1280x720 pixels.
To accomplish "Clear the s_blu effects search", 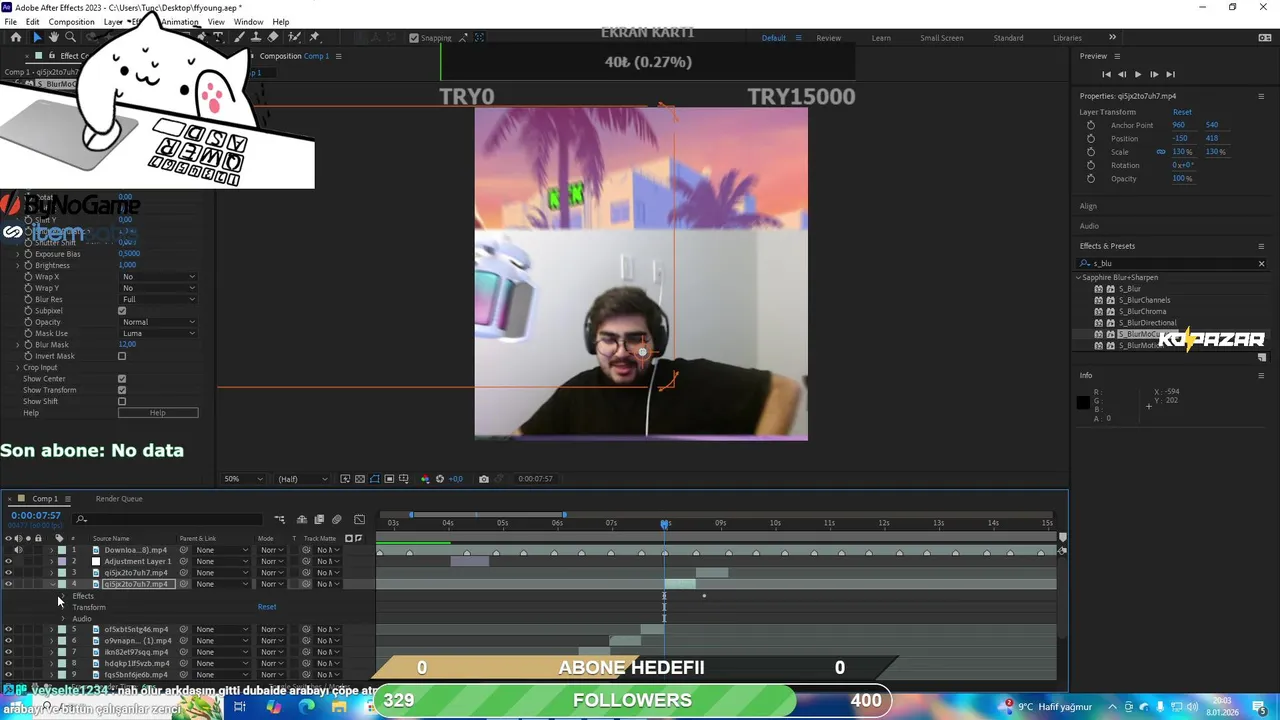I will pos(1261,263).
